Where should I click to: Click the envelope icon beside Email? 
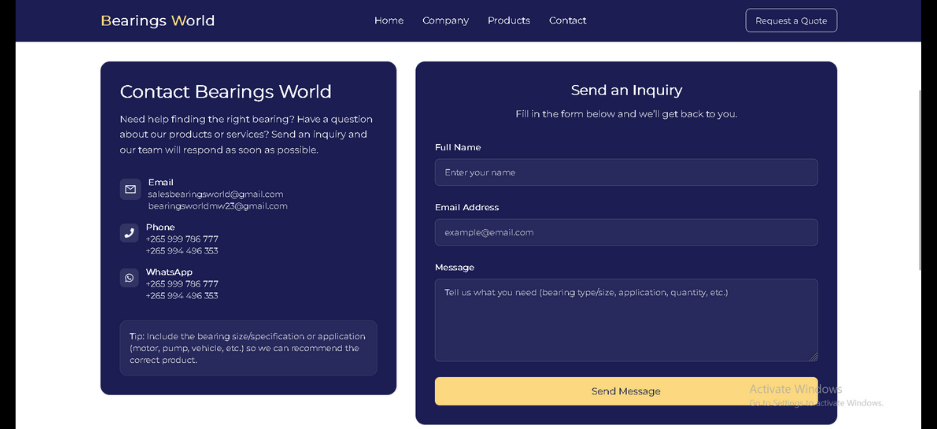(x=130, y=189)
